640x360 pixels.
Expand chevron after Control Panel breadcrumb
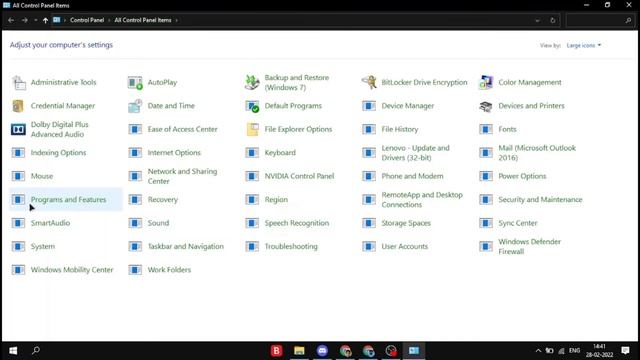109,20
